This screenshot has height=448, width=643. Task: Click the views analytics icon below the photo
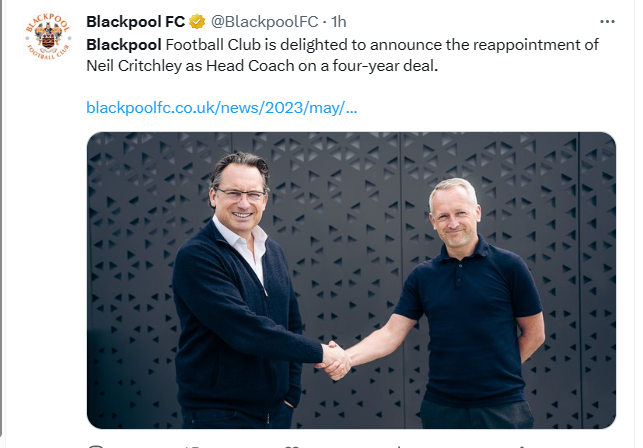[399, 447]
